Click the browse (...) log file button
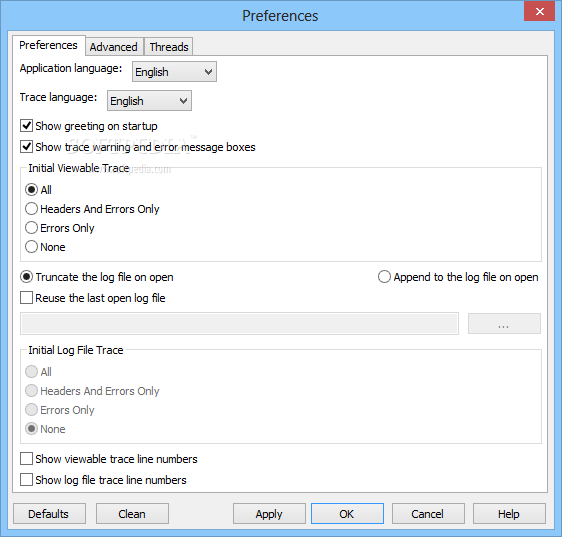This screenshot has width=562, height=537. click(x=504, y=323)
